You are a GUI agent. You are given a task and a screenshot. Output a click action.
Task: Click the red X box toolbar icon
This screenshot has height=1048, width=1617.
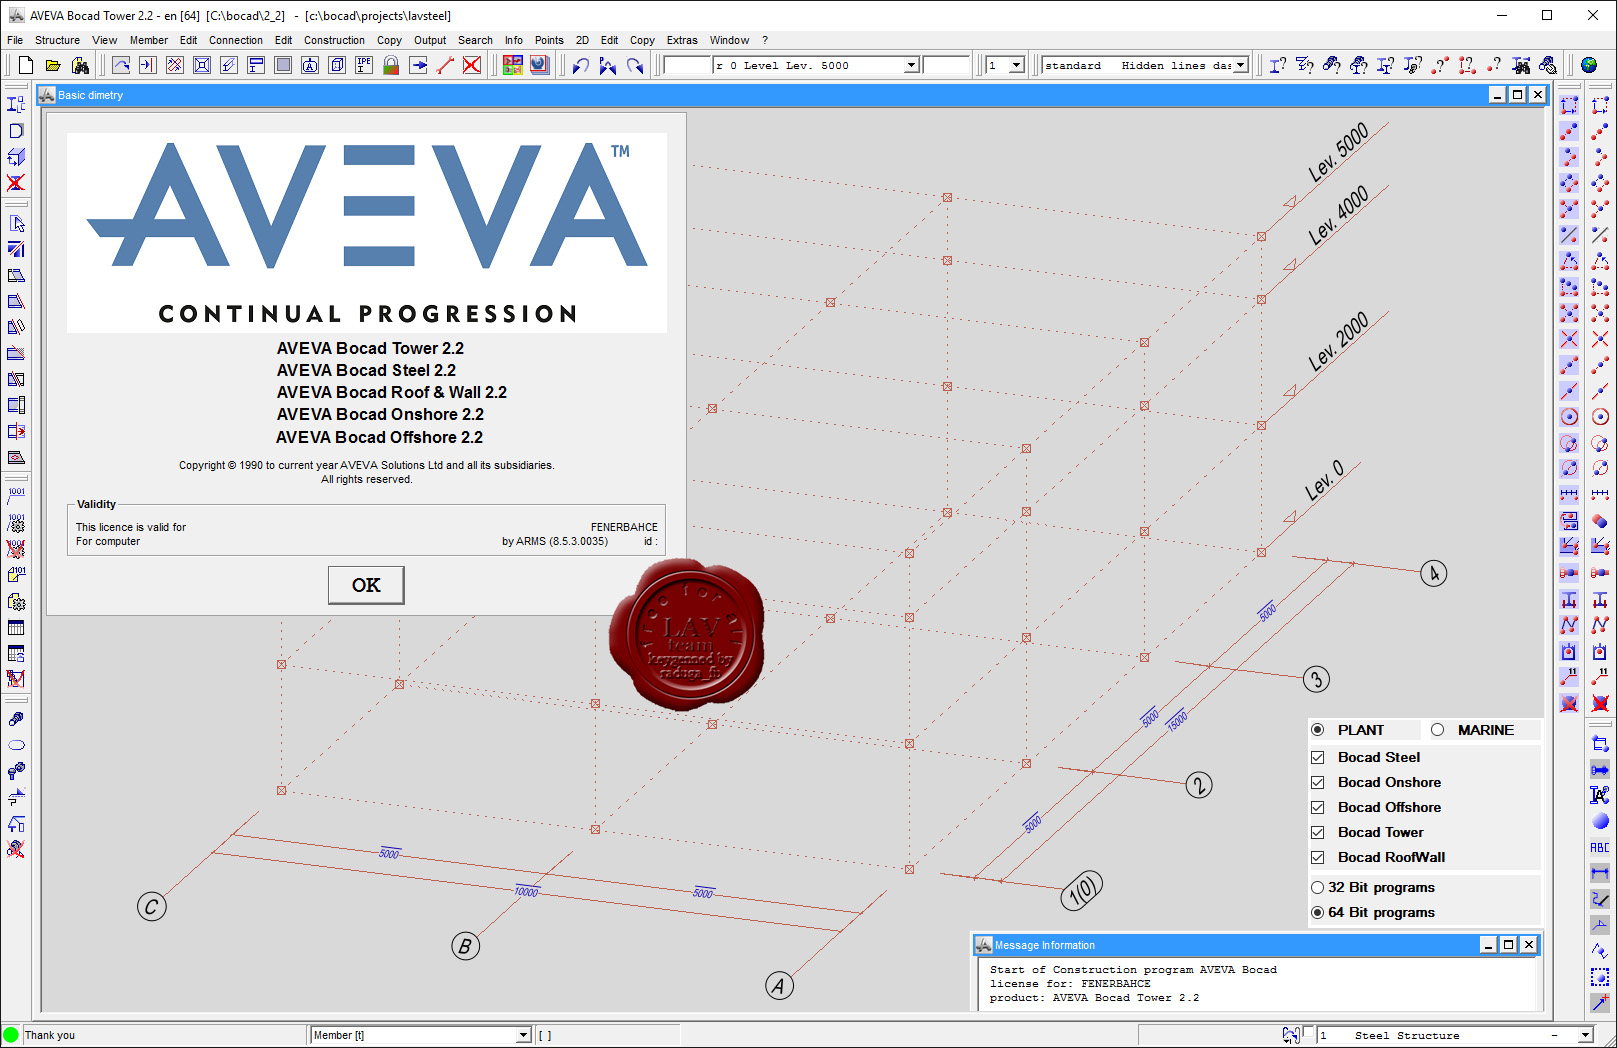pyautogui.click(x=472, y=65)
